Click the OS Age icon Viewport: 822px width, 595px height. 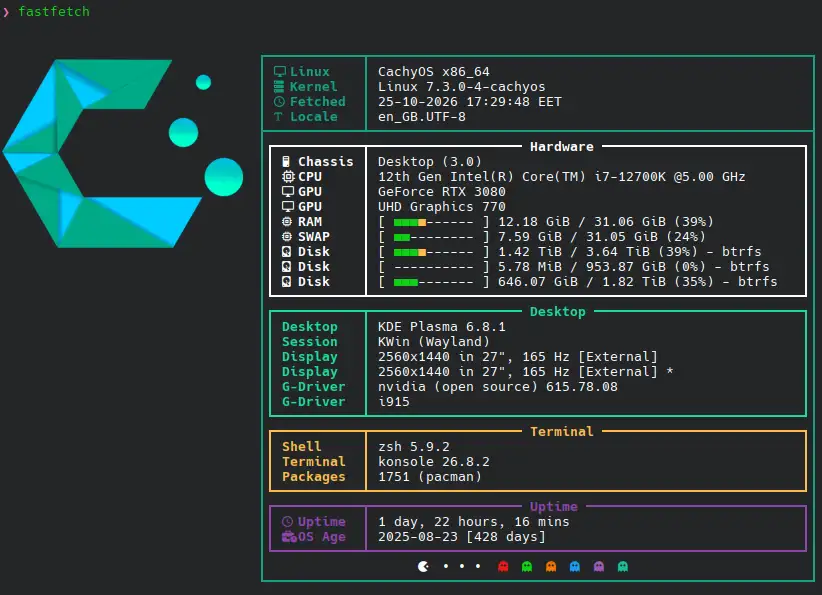(289, 537)
